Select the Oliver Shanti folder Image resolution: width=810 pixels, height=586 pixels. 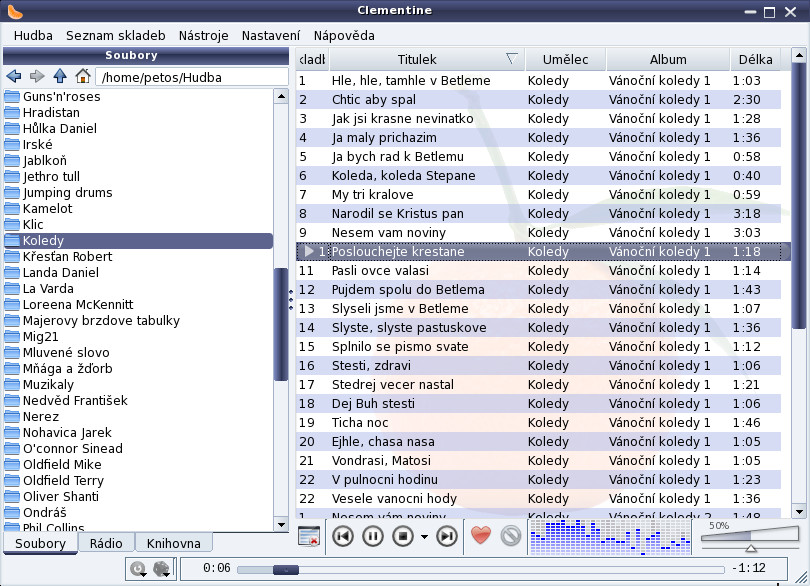click(138, 496)
